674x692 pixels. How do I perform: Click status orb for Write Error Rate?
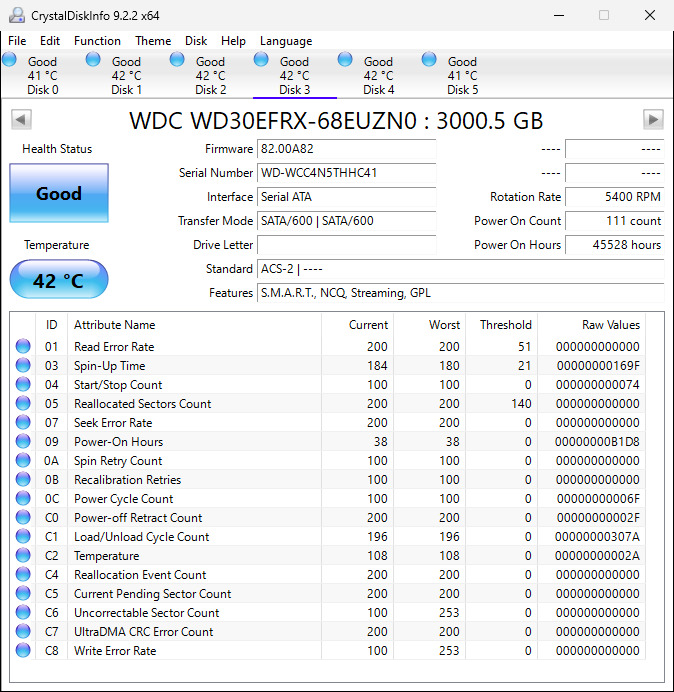click(x=23, y=650)
